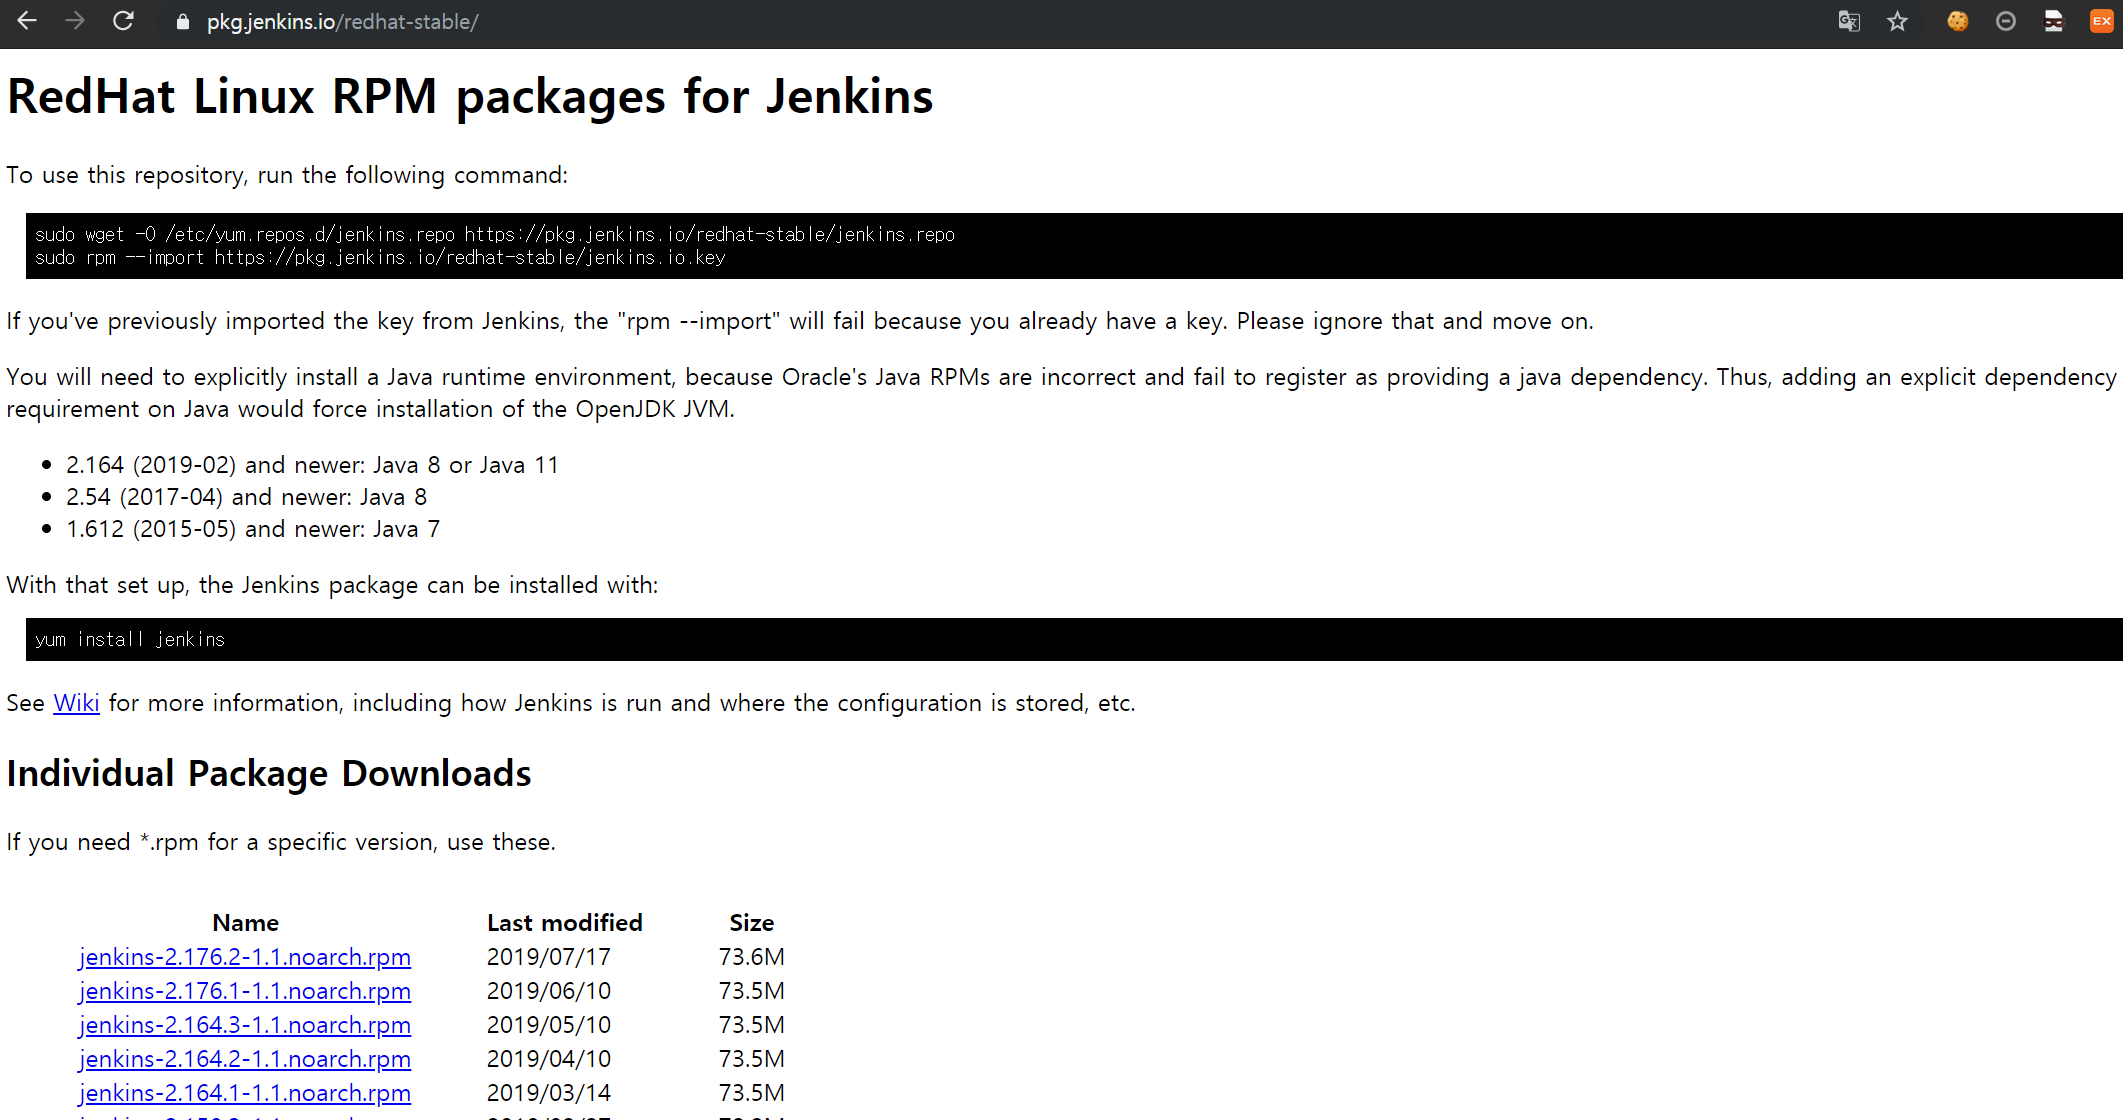The height and width of the screenshot is (1120, 2123).
Task: Click 'If you need *.rpm for a specific version' text
Action: click(281, 842)
